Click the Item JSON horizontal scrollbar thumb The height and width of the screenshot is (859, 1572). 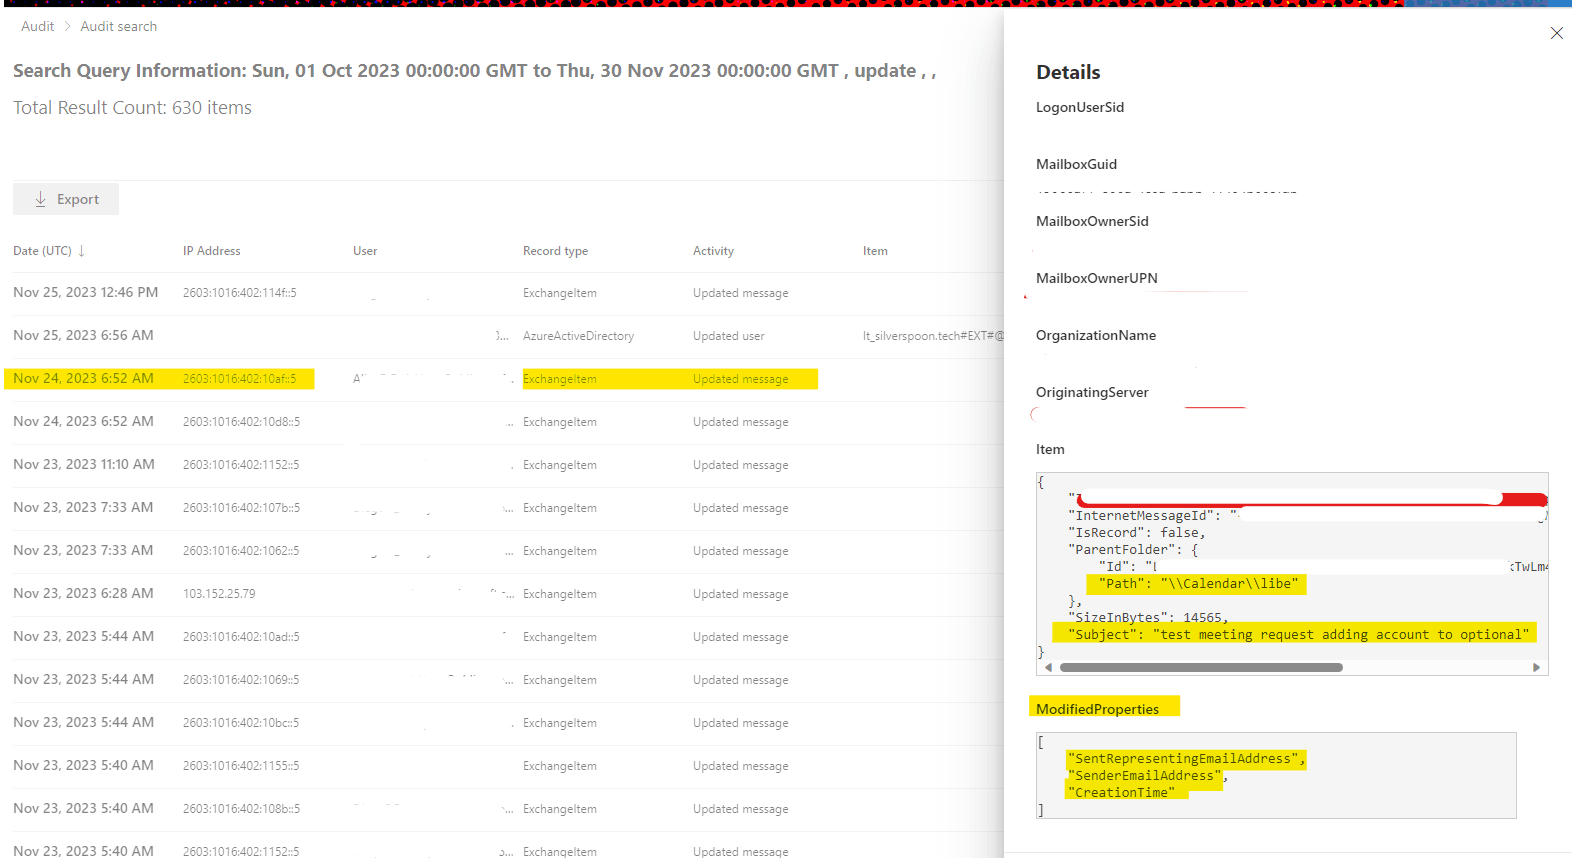pyautogui.click(x=1201, y=667)
